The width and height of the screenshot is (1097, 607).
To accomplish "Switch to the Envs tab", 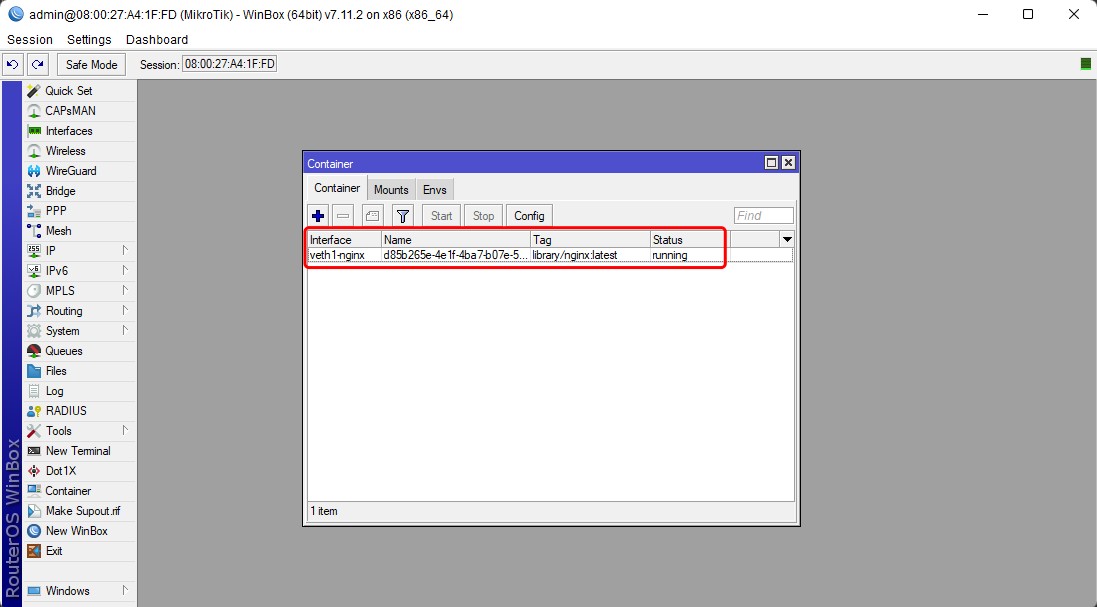I will point(434,190).
